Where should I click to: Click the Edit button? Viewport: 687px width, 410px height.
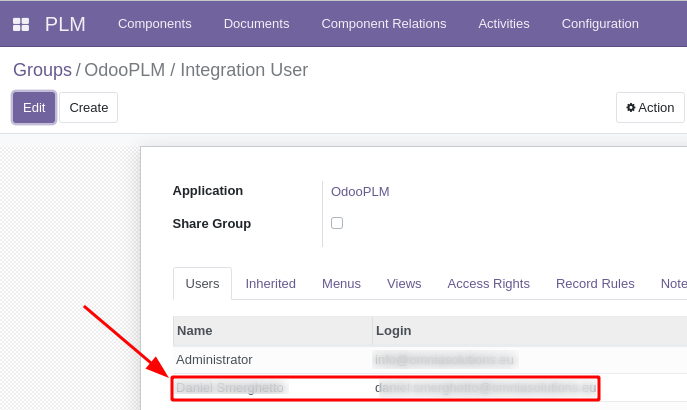point(34,107)
